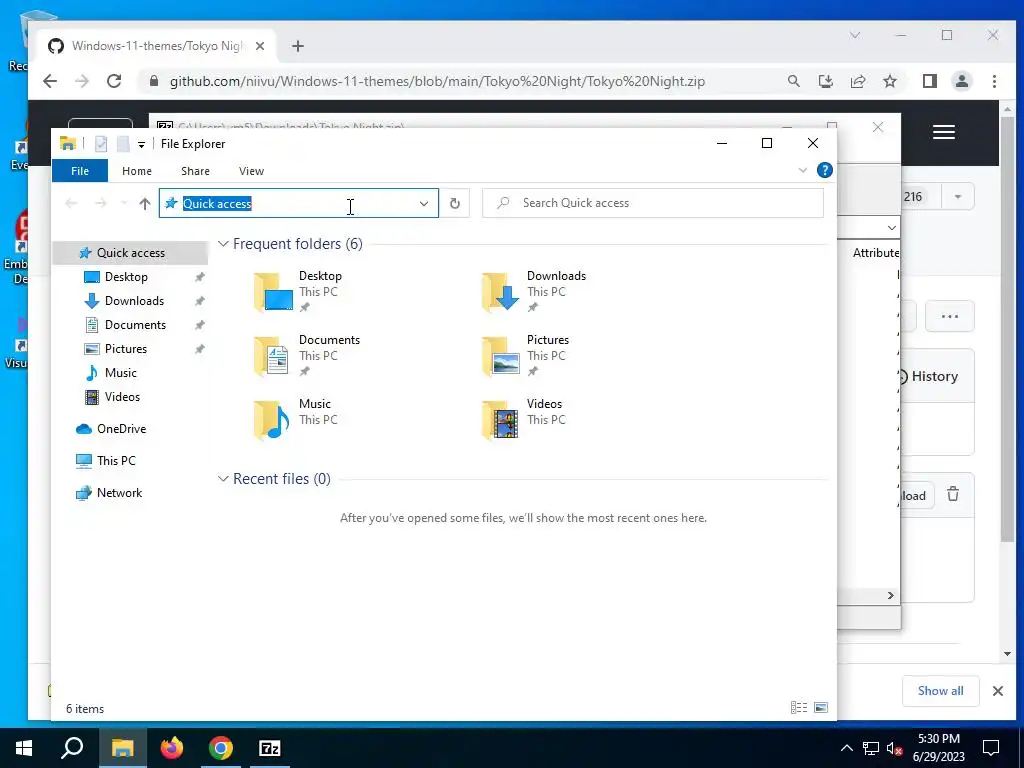Select Videos in the navigation pane

[122, 397]
